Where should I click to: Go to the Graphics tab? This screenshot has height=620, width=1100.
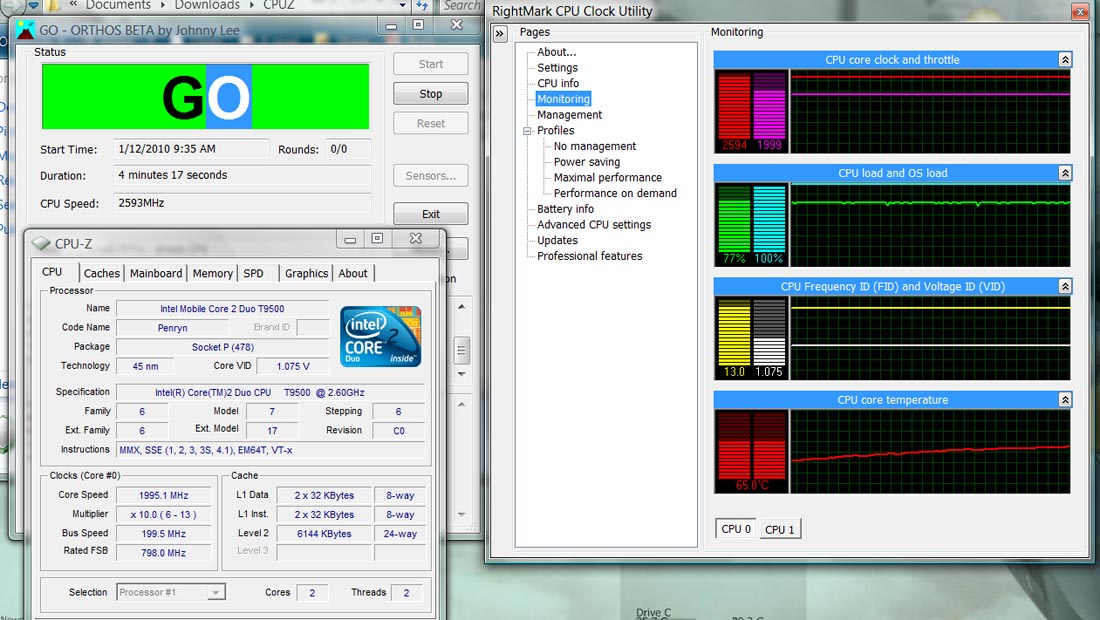pyautogui.click(x=307, y=274)
